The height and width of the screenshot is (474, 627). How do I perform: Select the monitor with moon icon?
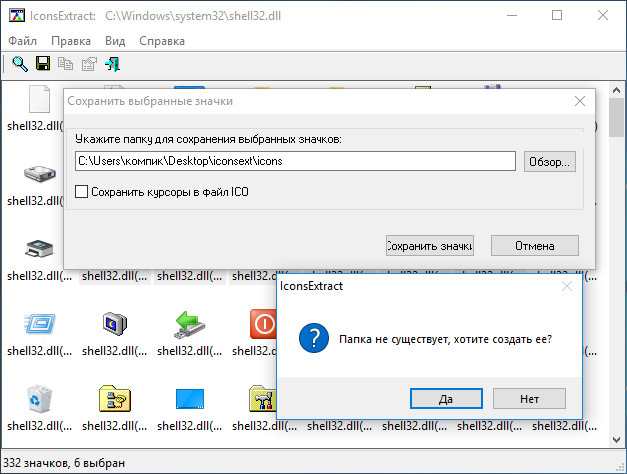[x=114, y=323]
